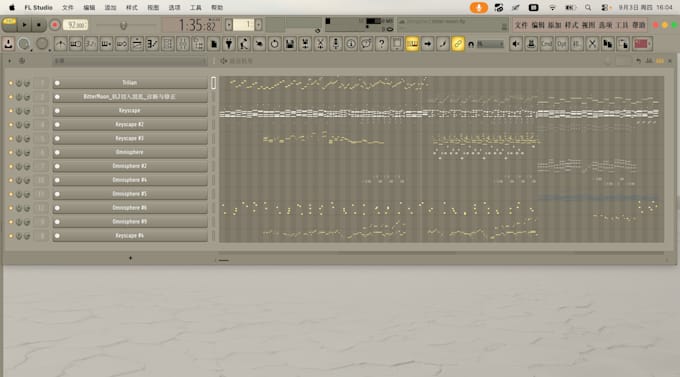Click the download tray icon at toolbar start
680x377 pixels.
[8, 44]
